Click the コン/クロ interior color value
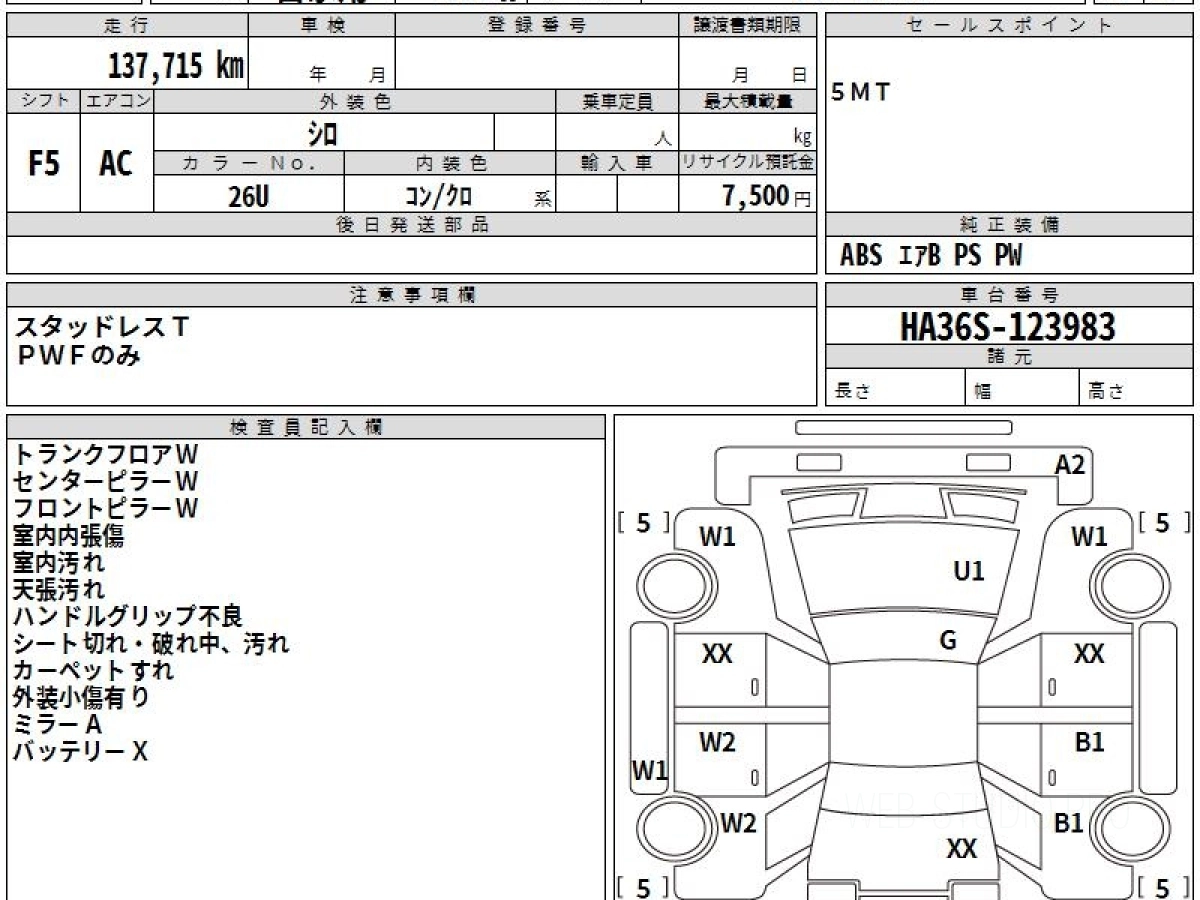The width and height of the screenshot is (1200, 900). (x=437, y=196)
